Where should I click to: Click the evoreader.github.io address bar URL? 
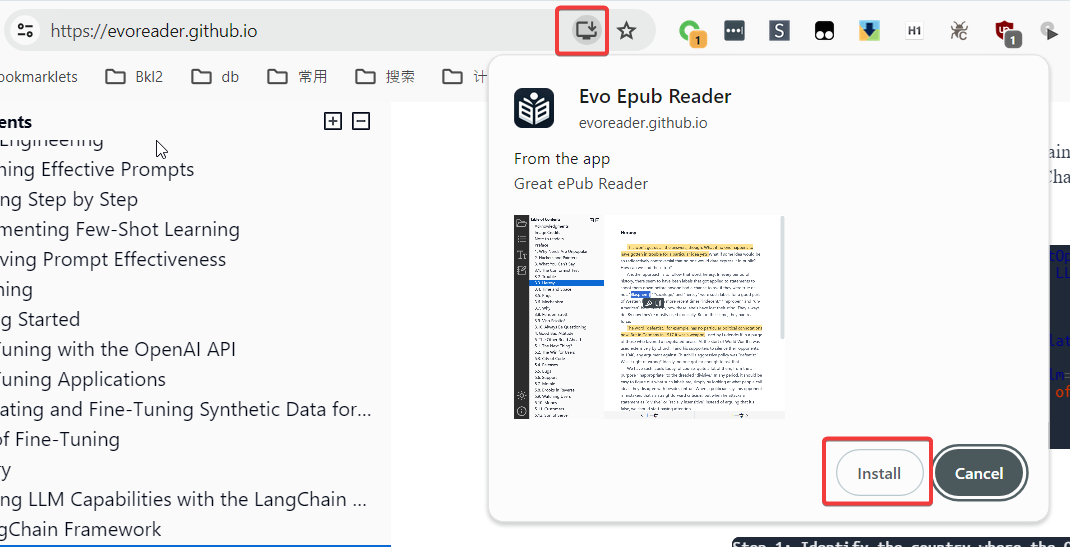(154, 31)
